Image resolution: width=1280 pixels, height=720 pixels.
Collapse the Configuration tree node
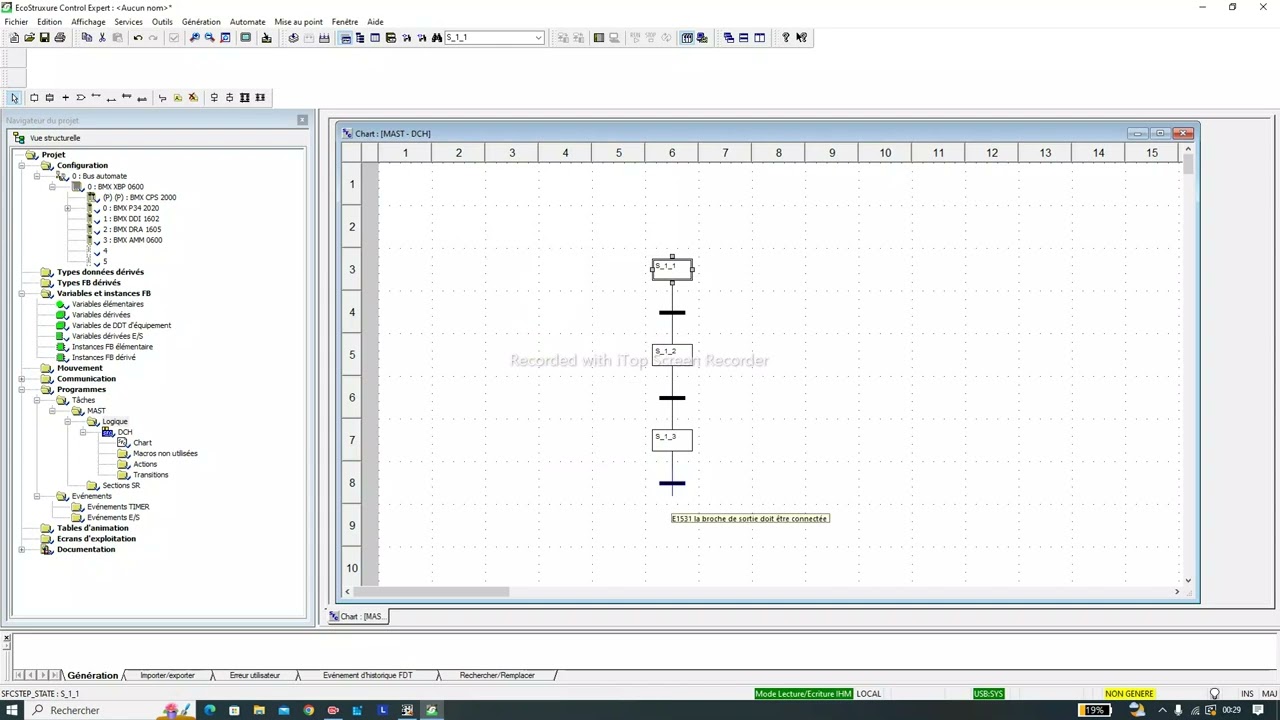[22, 166]
